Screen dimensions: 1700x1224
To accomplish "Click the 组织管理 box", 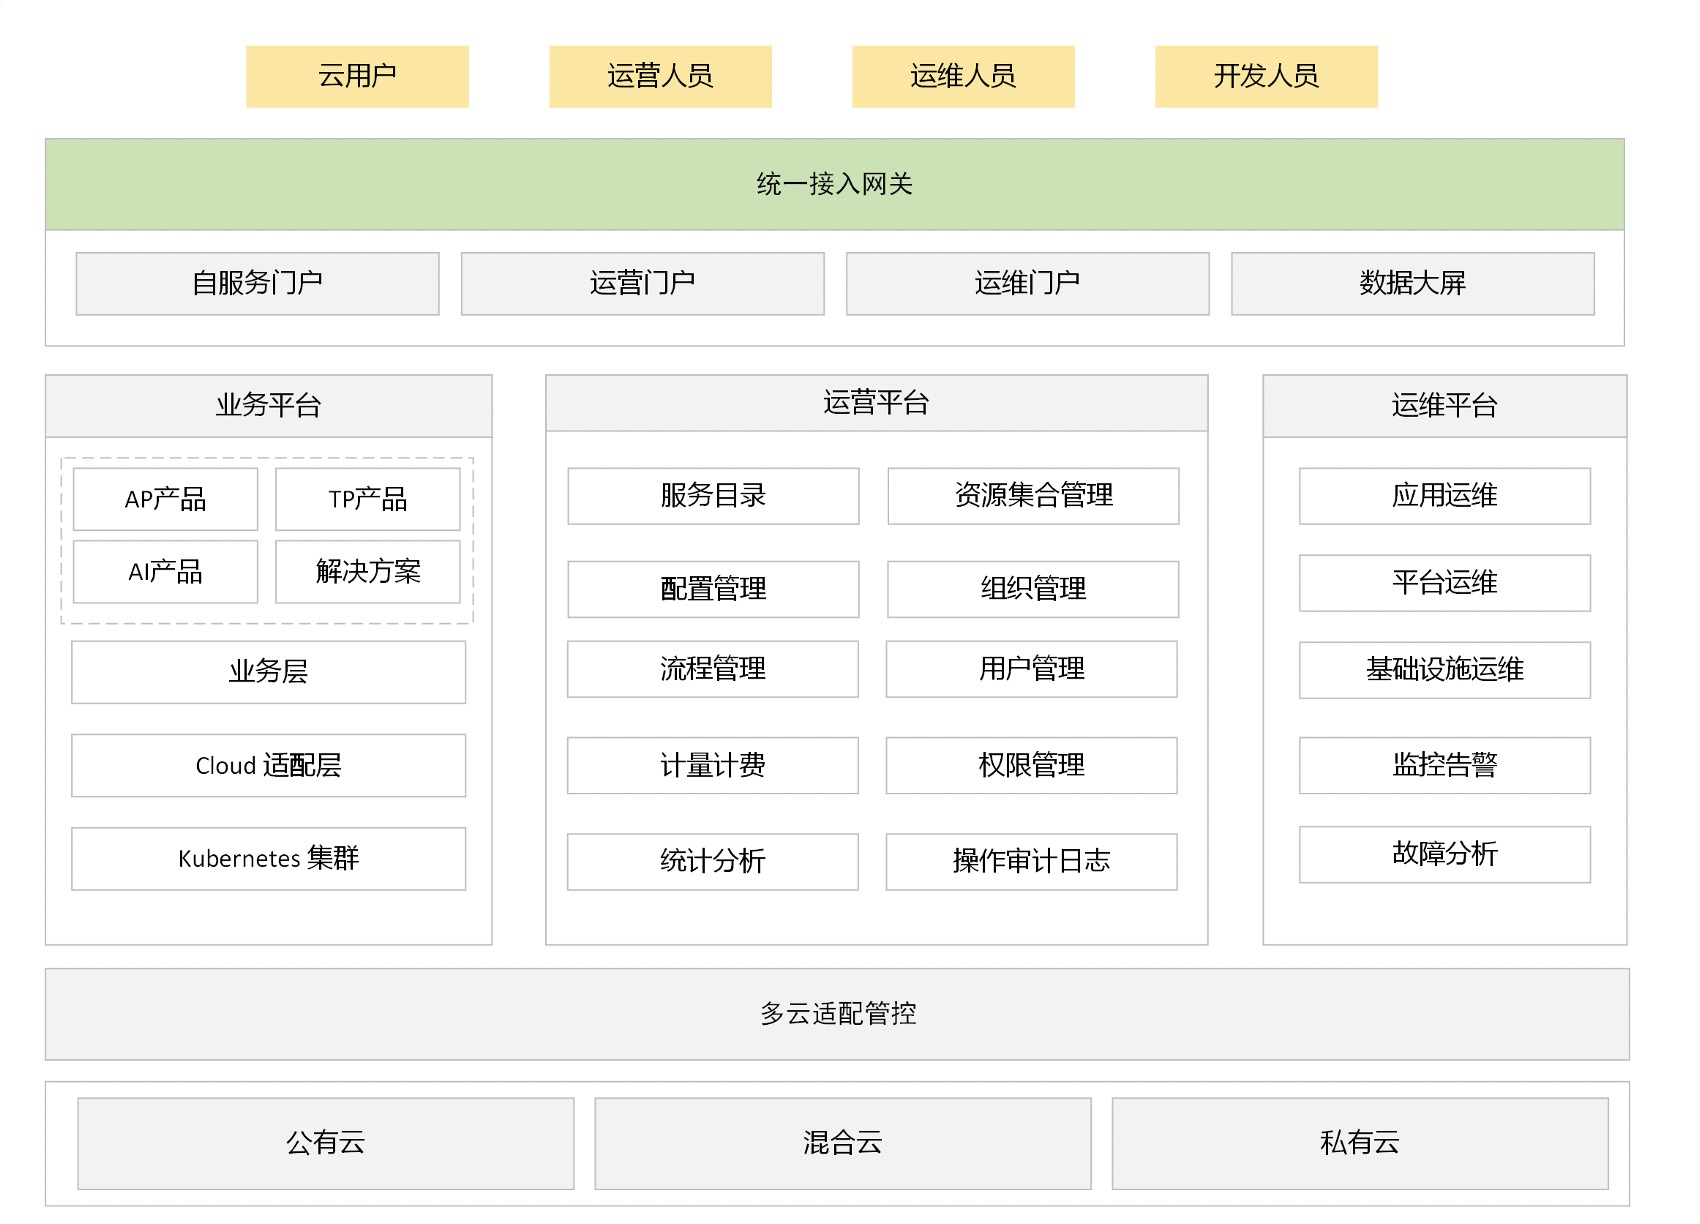I will pos(1033,589).
